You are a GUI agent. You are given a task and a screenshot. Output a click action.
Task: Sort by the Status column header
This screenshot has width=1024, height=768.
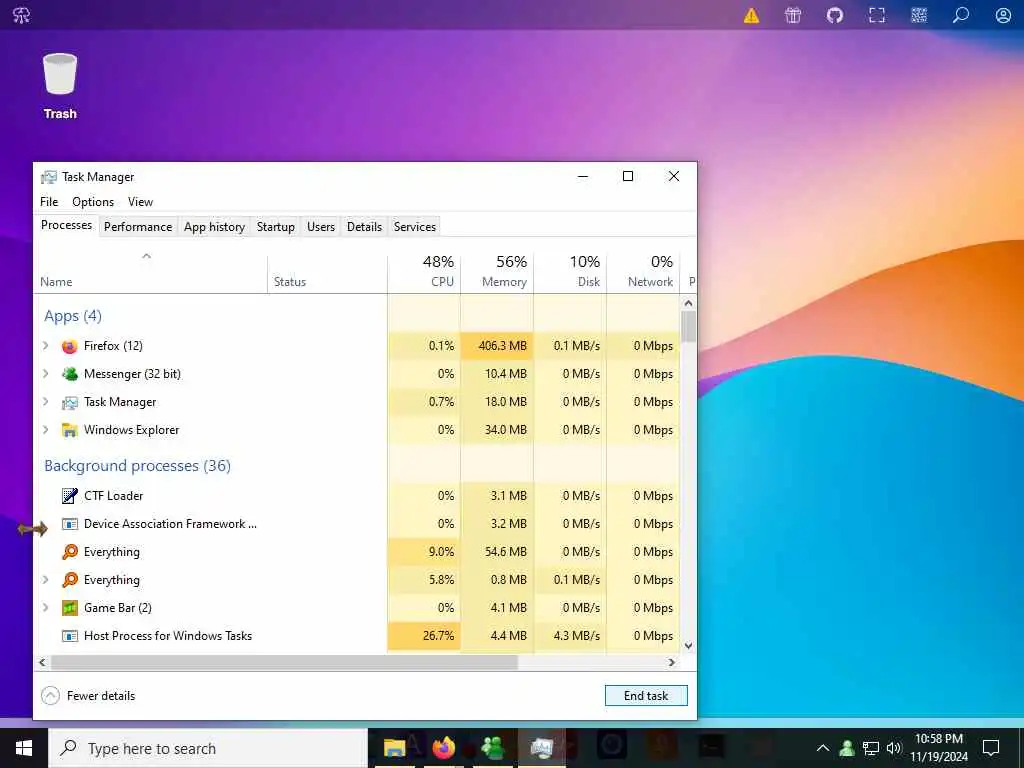327,274
